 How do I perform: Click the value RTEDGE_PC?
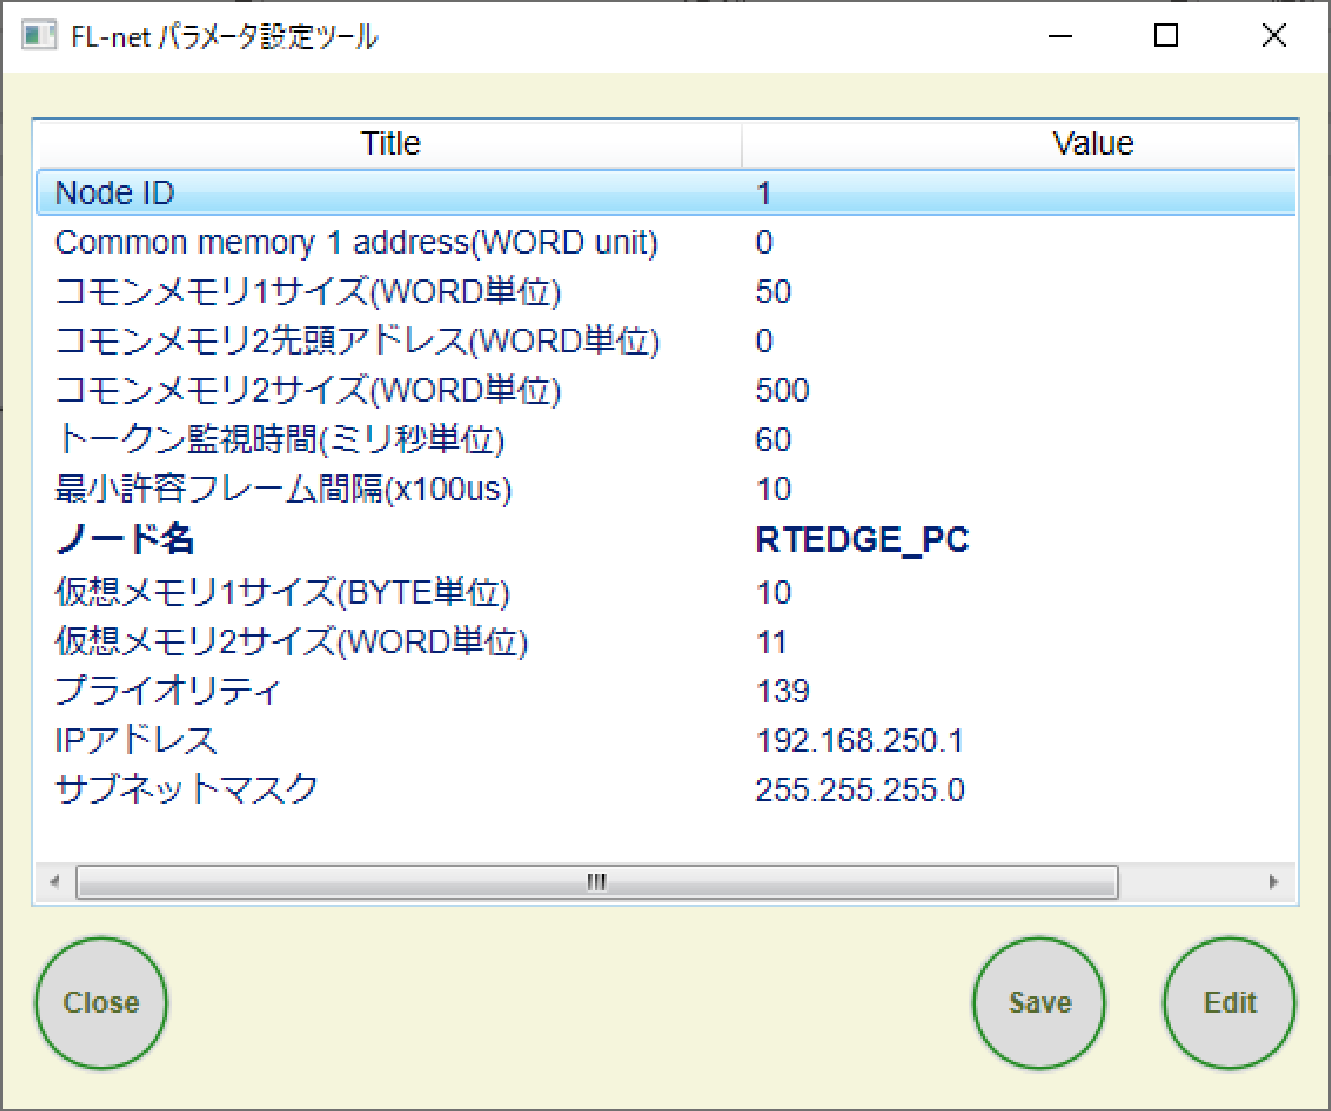click(x=862, y=540)
